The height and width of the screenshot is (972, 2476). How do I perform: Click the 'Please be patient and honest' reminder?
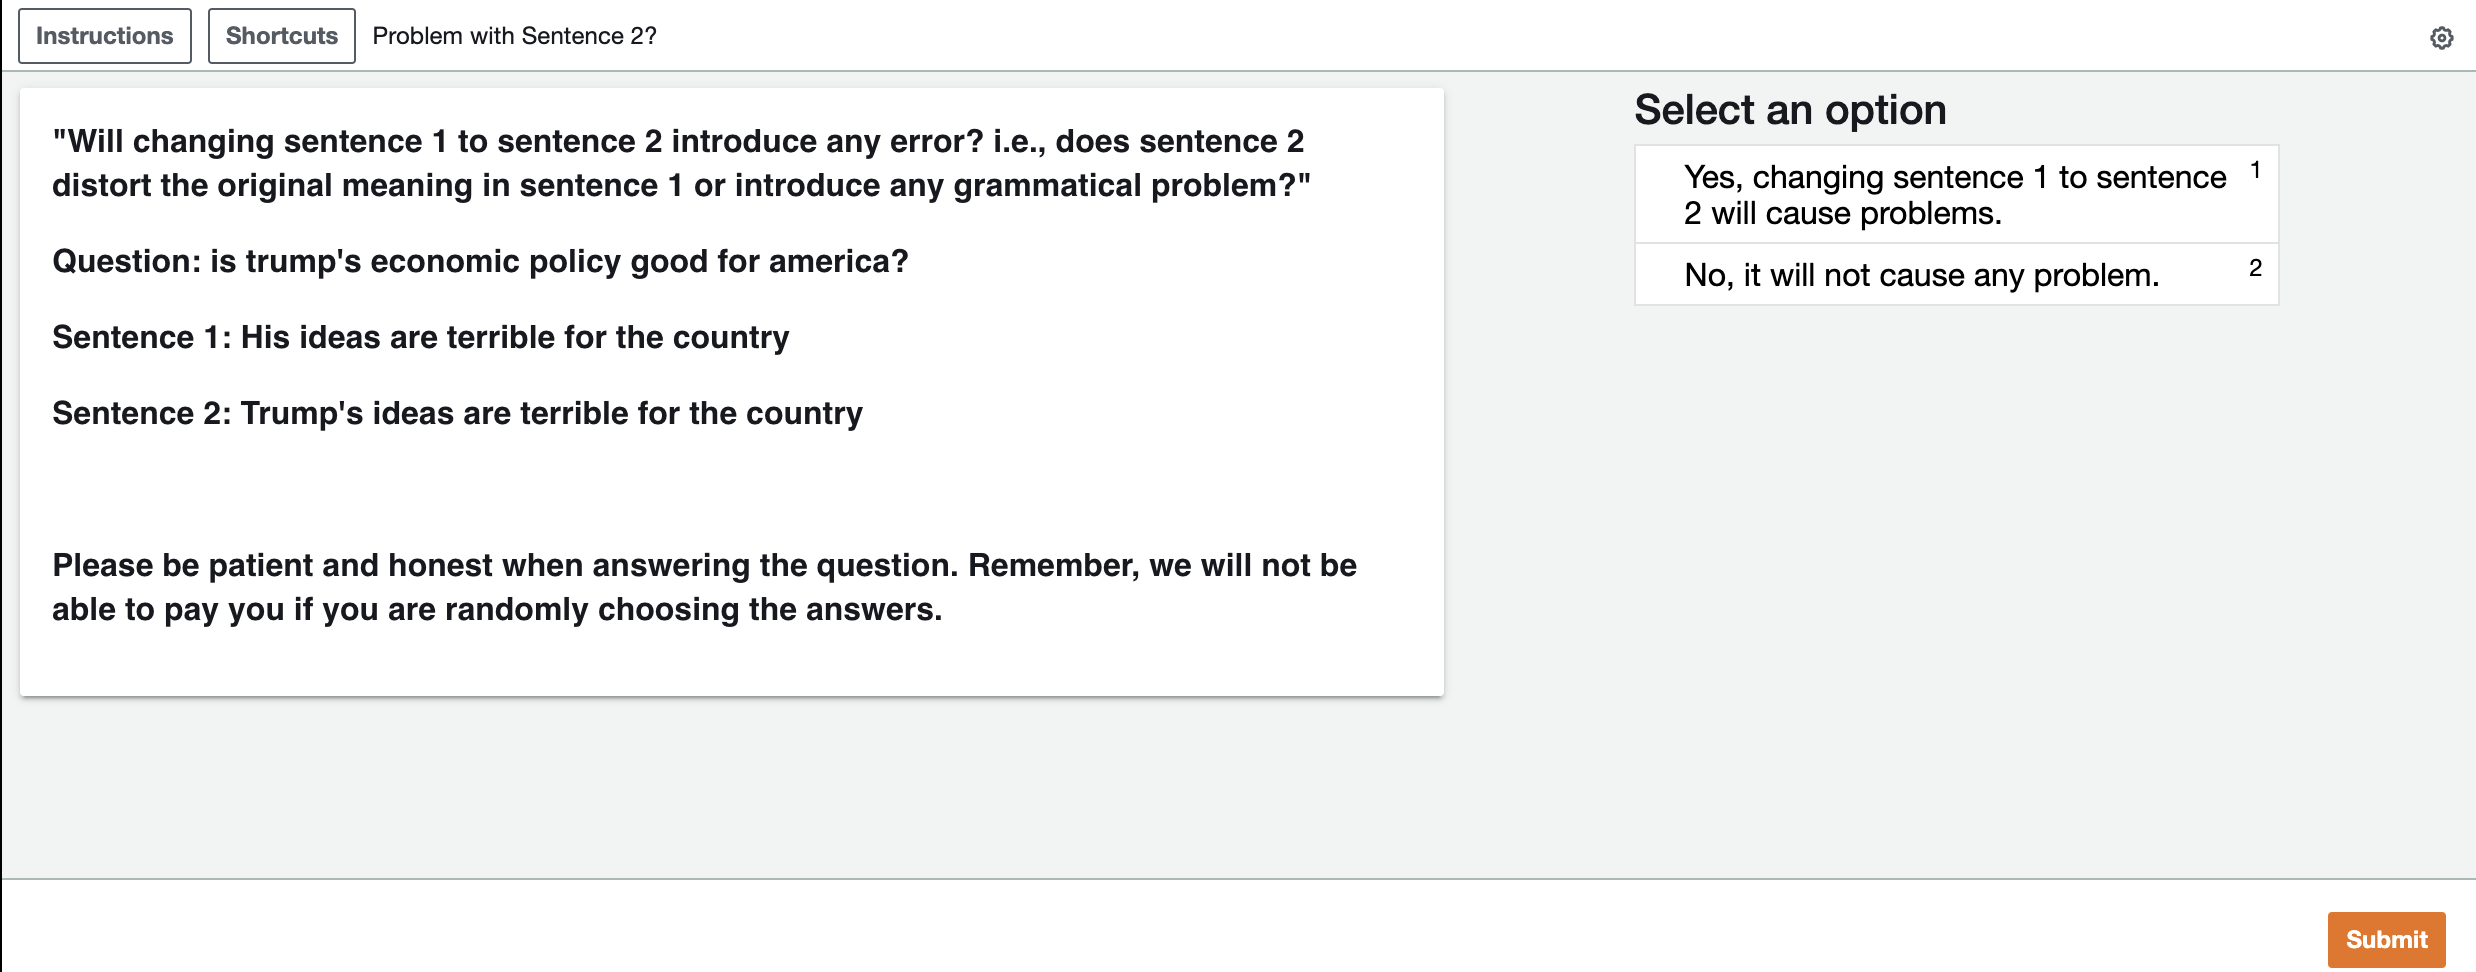[x=704, y=587]
